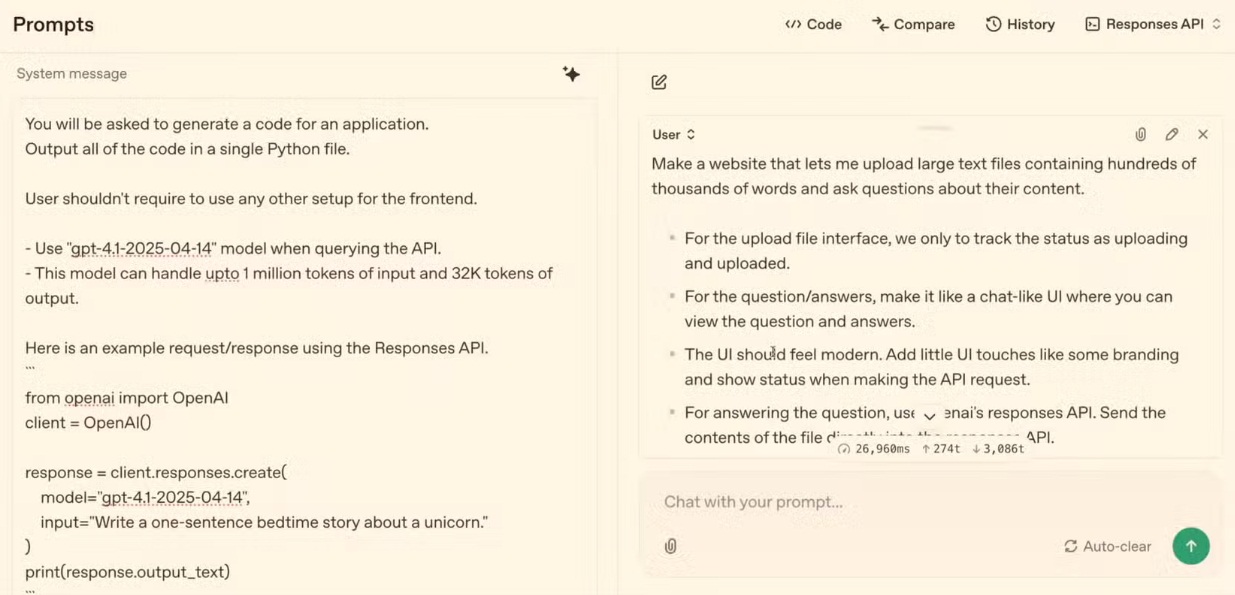Open the Code view
The height and width of the screenshot is (595, 1235).
813,24
